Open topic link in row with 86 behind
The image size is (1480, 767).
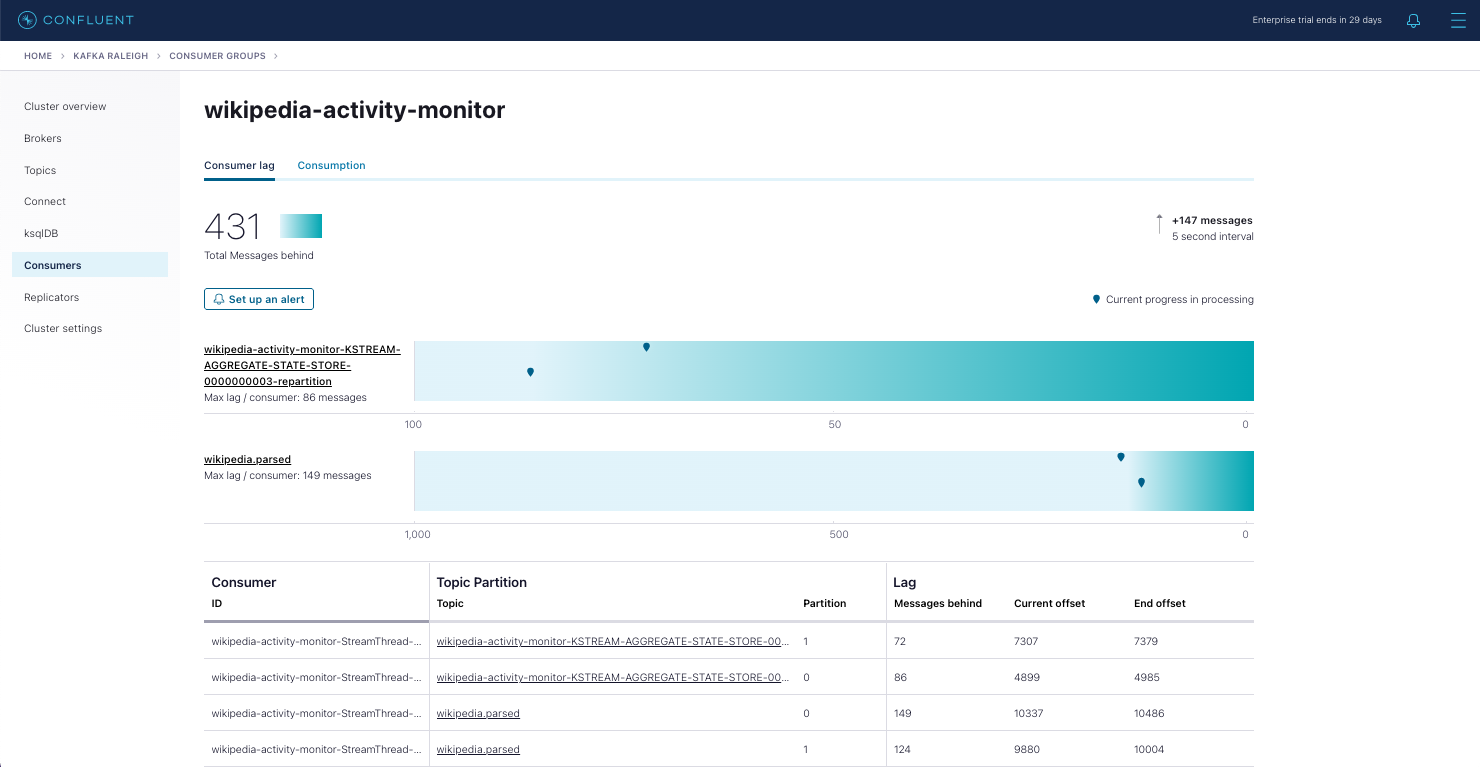click(x=613, y=677)
